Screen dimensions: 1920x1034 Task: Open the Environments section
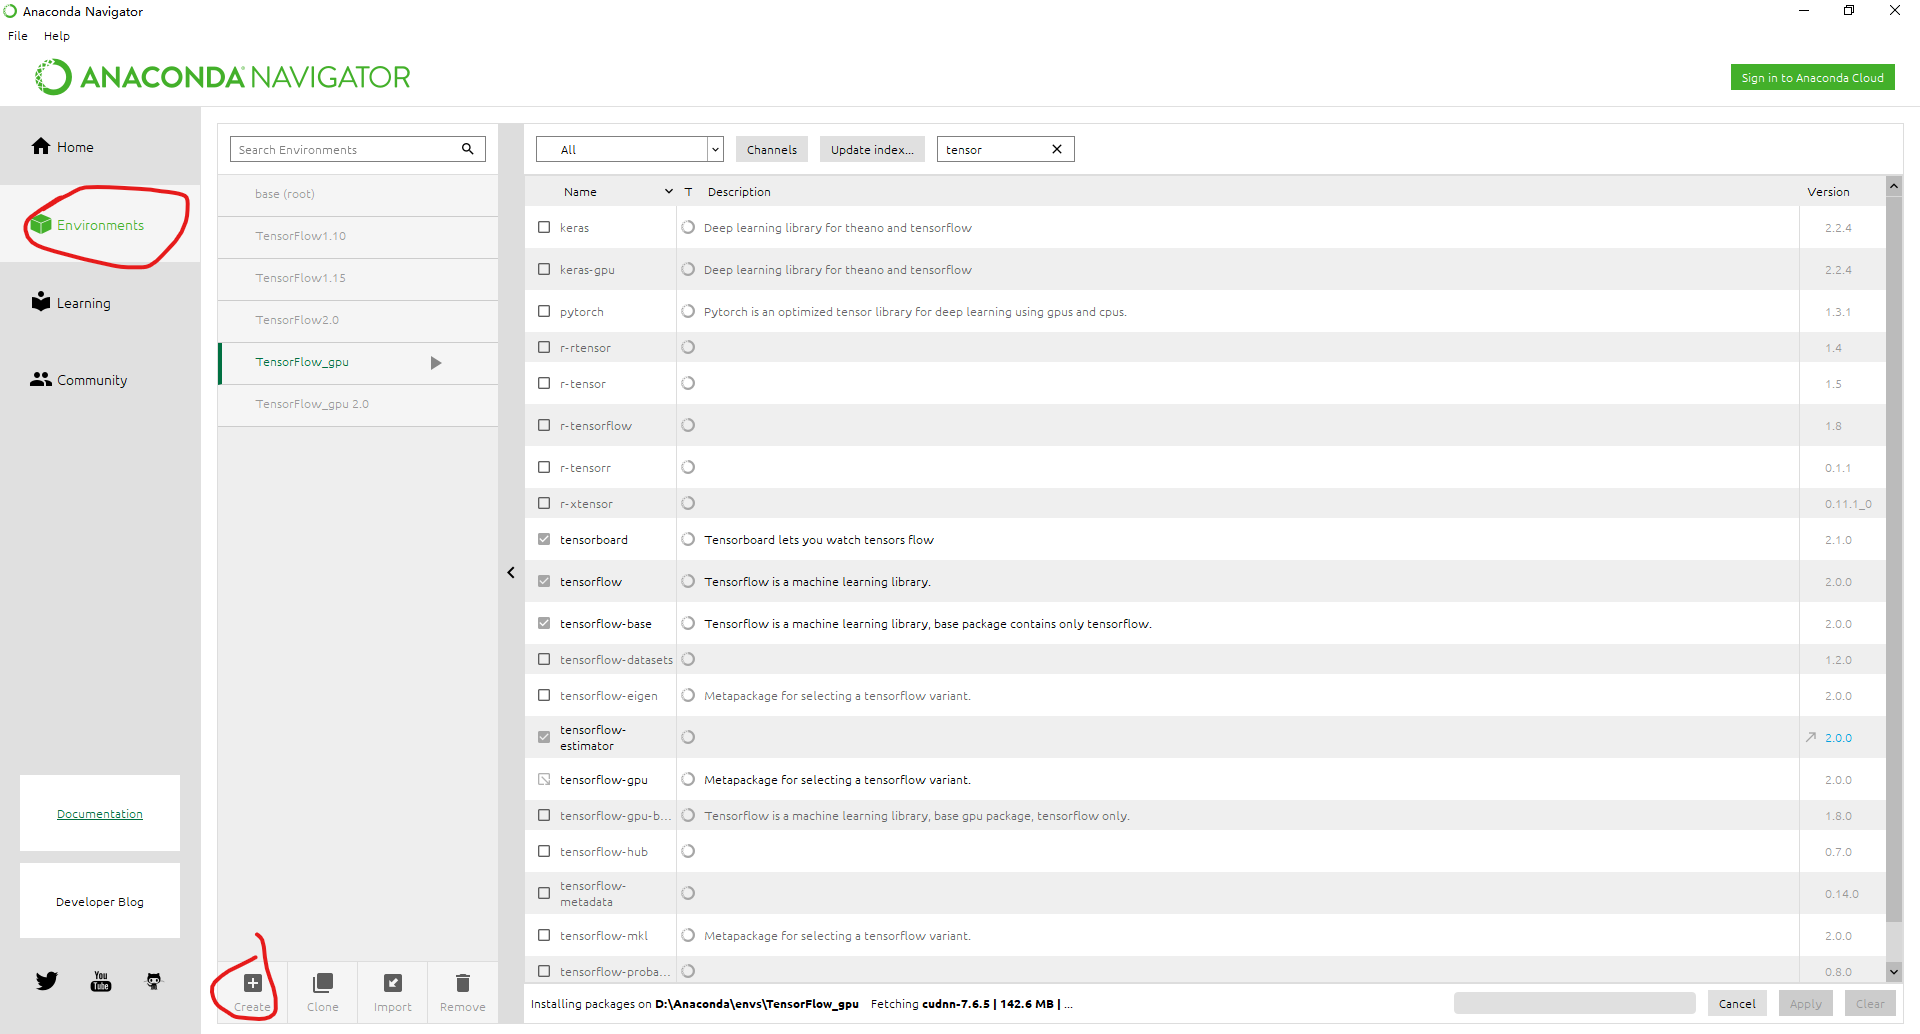click(x=100, y=225)
